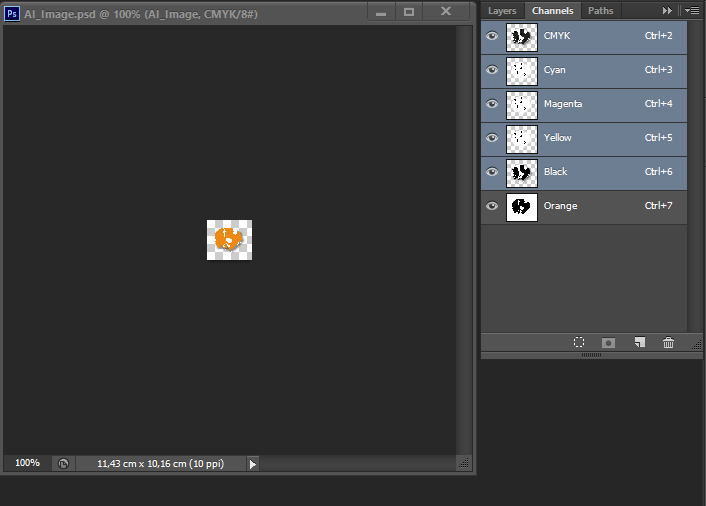The image size is (706, 506).
Task: Click the Ctrl+7 shortcut label
Action: (x=658, y=206)
